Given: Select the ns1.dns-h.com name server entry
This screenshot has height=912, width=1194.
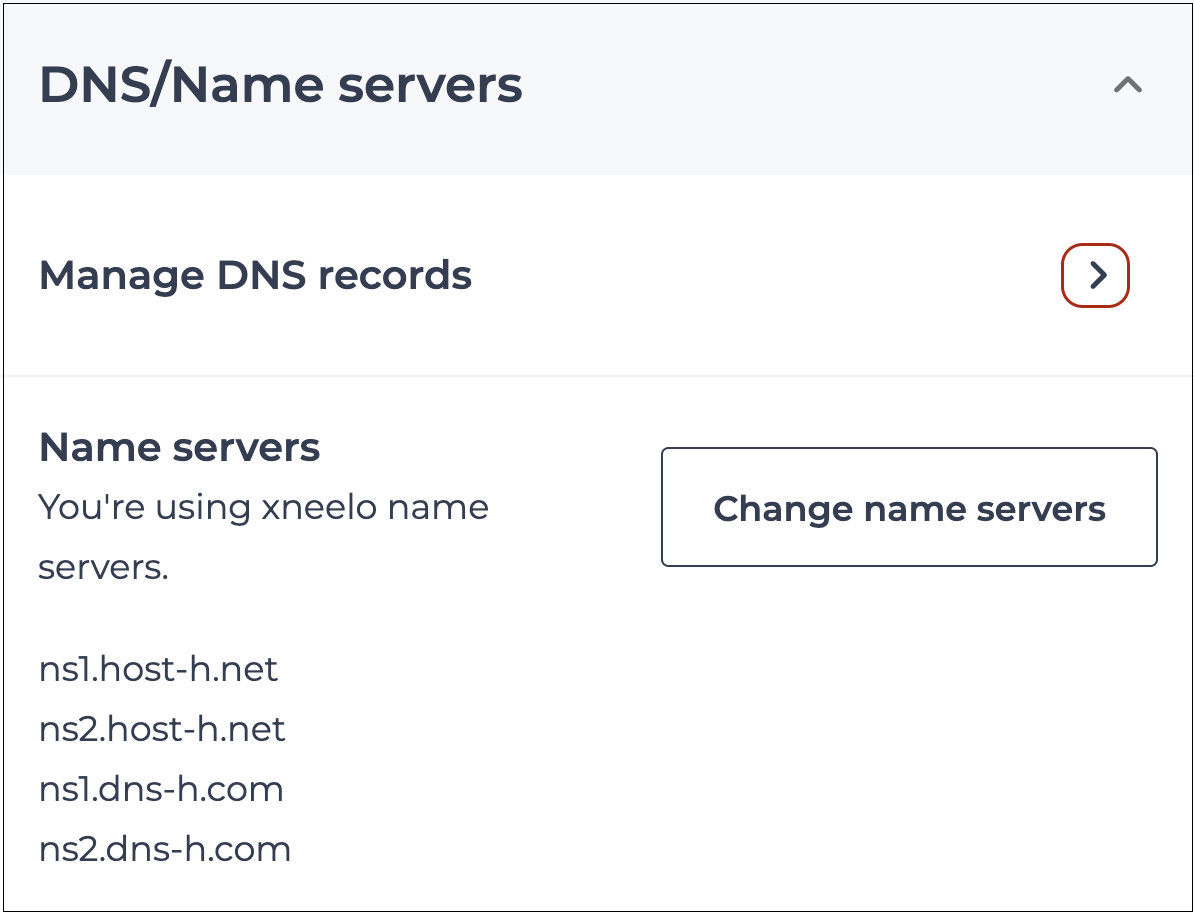Looking at the screenshot, I should (x=161, y=789).
